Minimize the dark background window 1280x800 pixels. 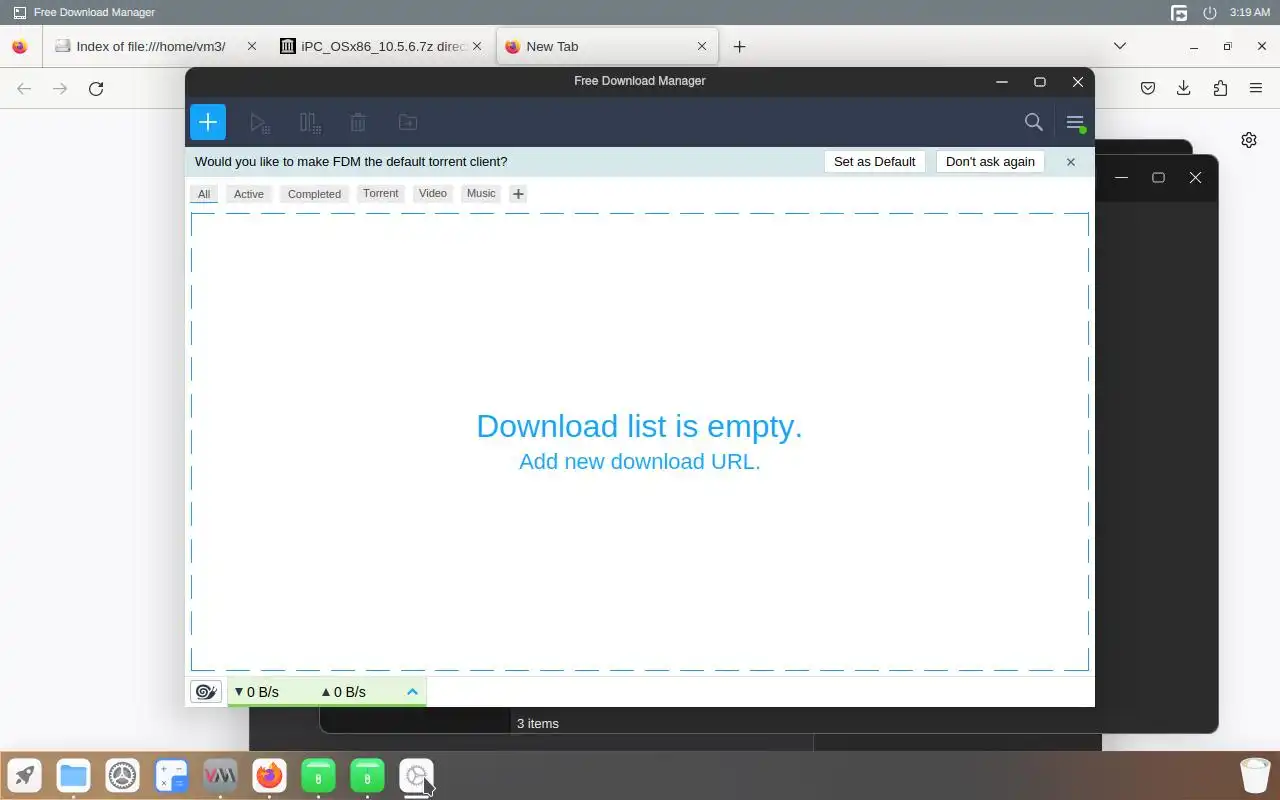pyautogui.click(x=1121, y=177)
